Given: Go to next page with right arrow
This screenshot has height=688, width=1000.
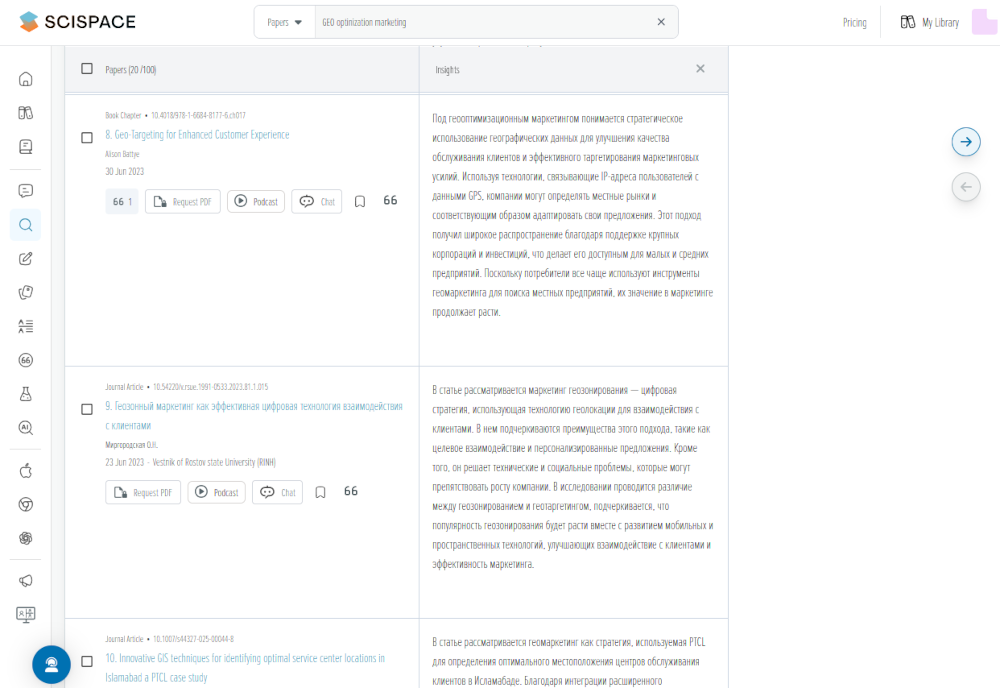Looking at the screenshot, I should click(x=966, y=142).
